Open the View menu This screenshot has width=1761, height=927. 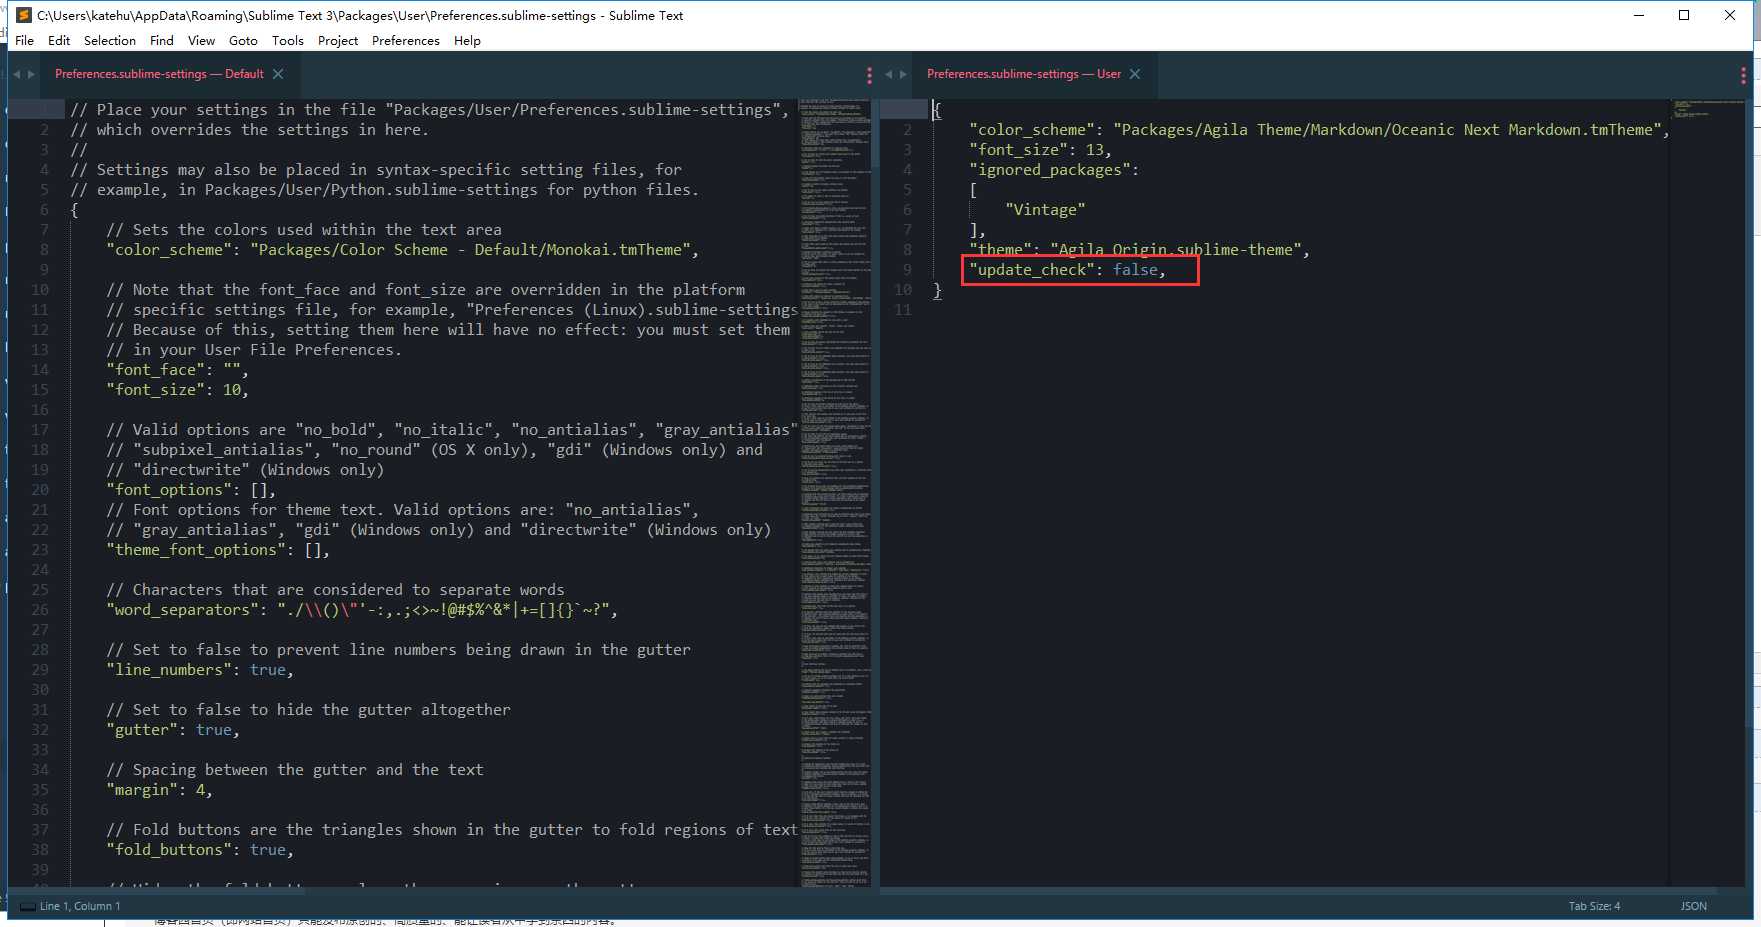point(202,41)
